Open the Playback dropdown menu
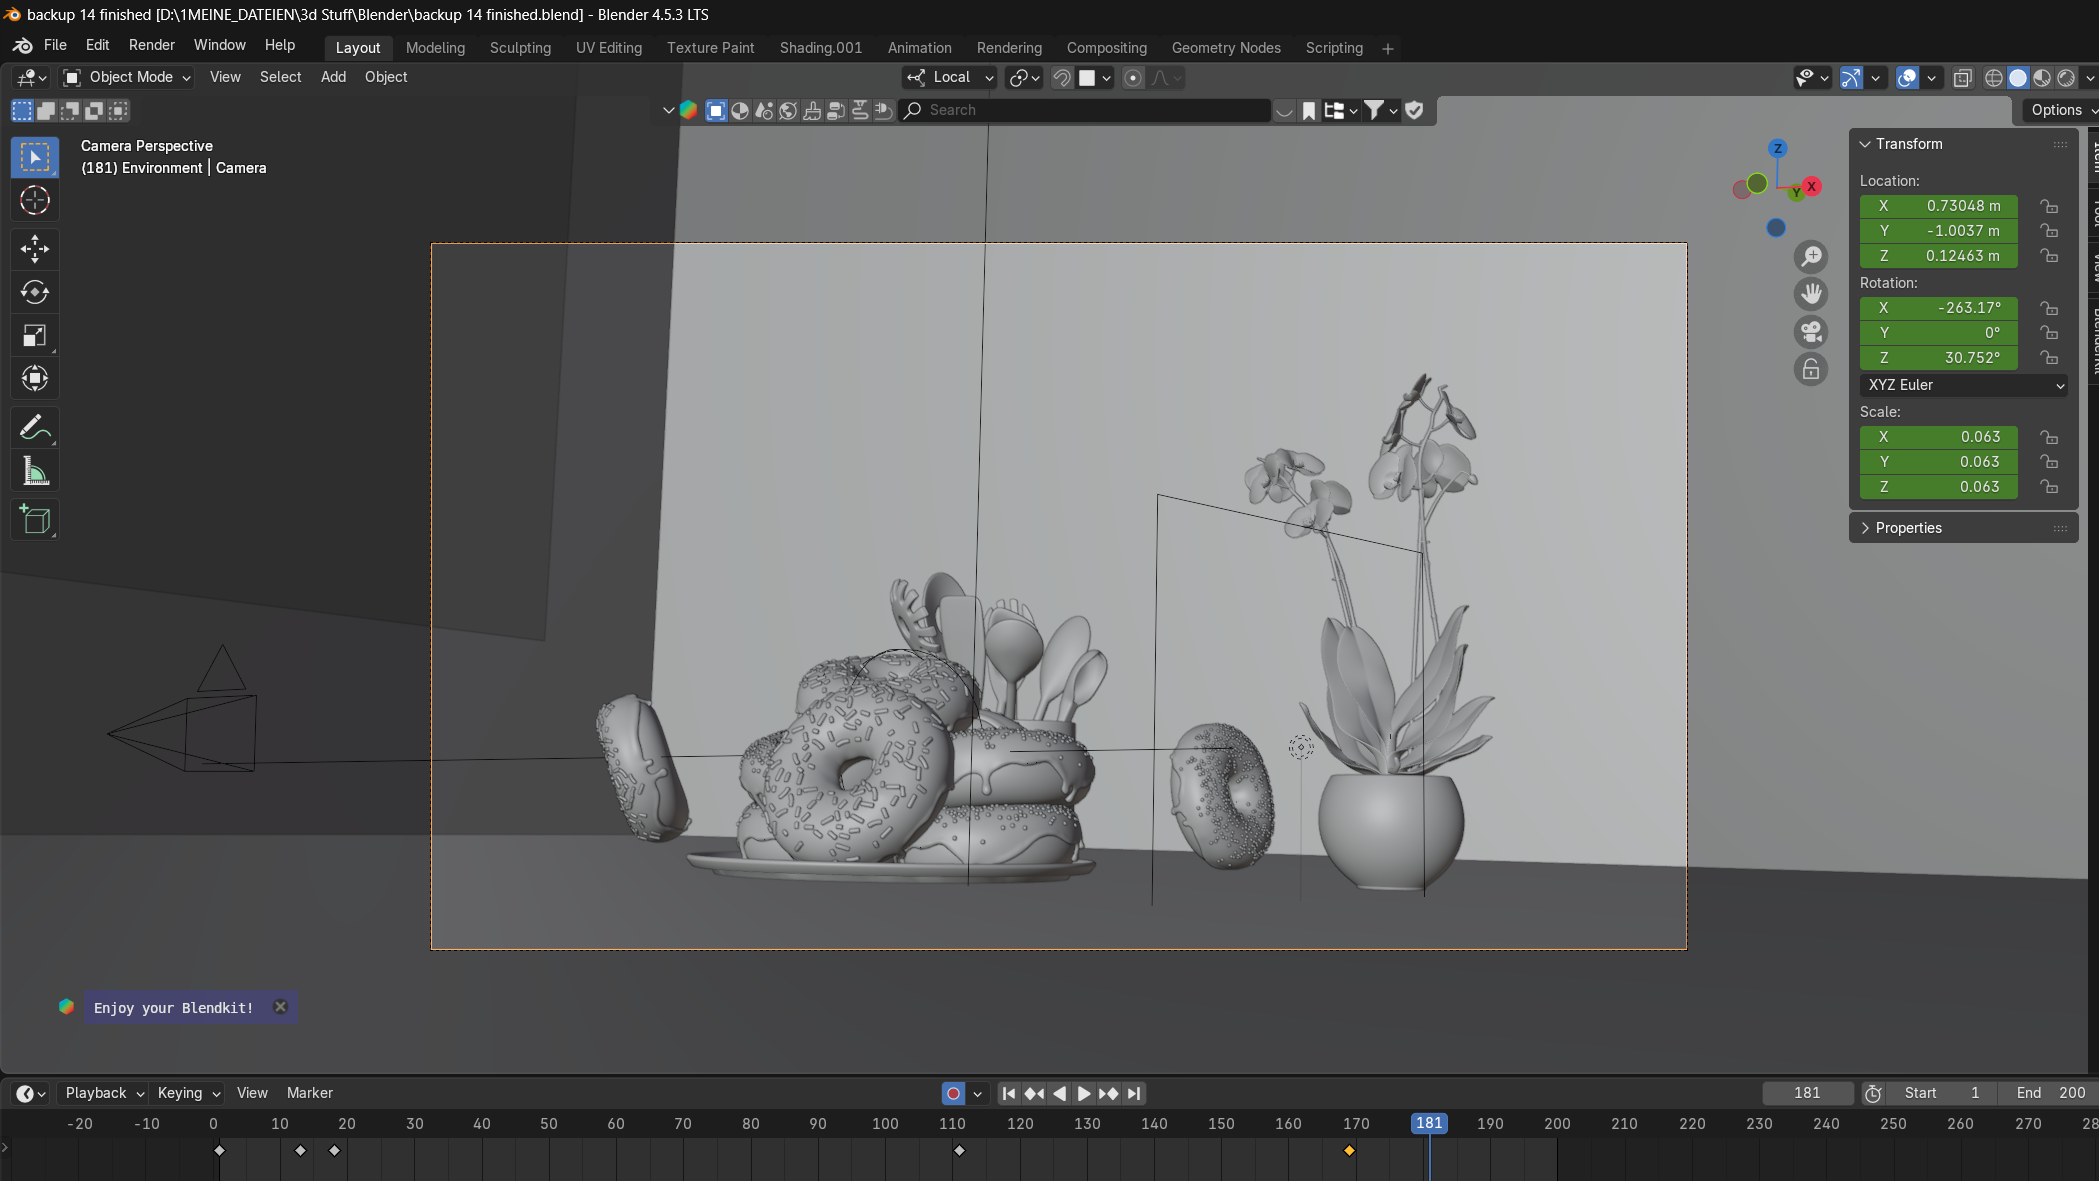The height and width of the screenshot is (1181, 2099). (104, 1093)
